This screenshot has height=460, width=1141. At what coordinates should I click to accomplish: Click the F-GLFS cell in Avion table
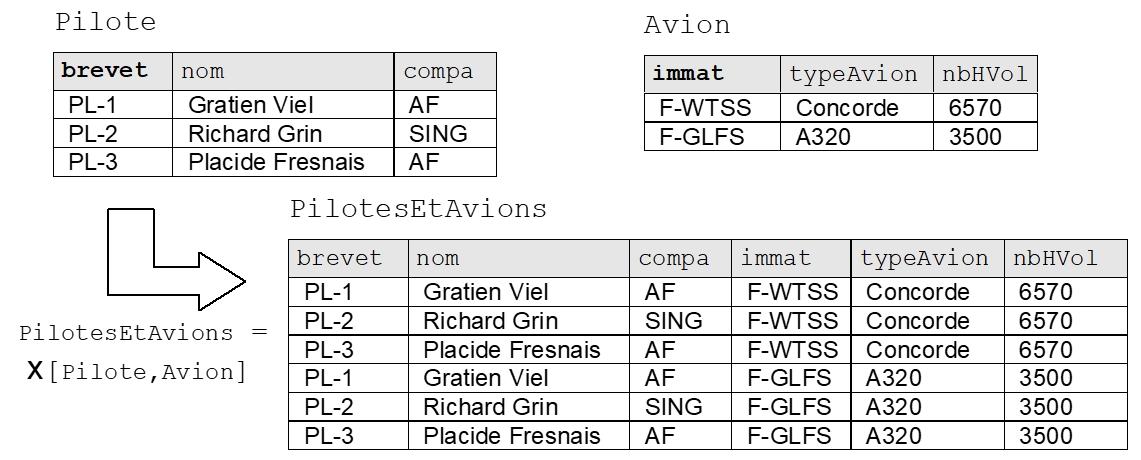pyautogui.click(x=701, y=137)
